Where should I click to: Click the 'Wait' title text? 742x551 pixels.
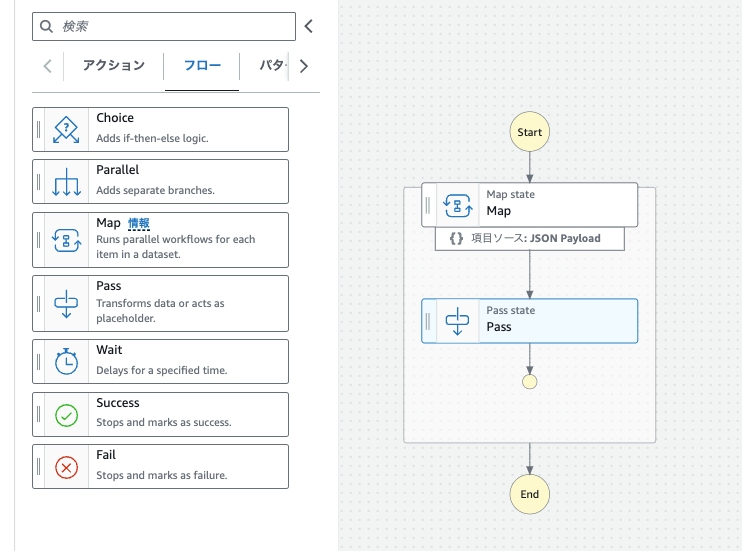coord(109,349)
